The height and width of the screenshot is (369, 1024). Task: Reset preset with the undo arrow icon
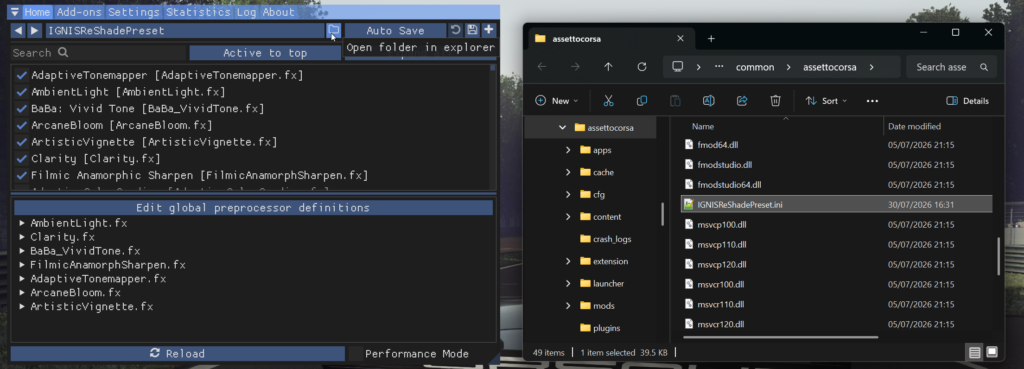pyautogui.click(x=455, y=30)
